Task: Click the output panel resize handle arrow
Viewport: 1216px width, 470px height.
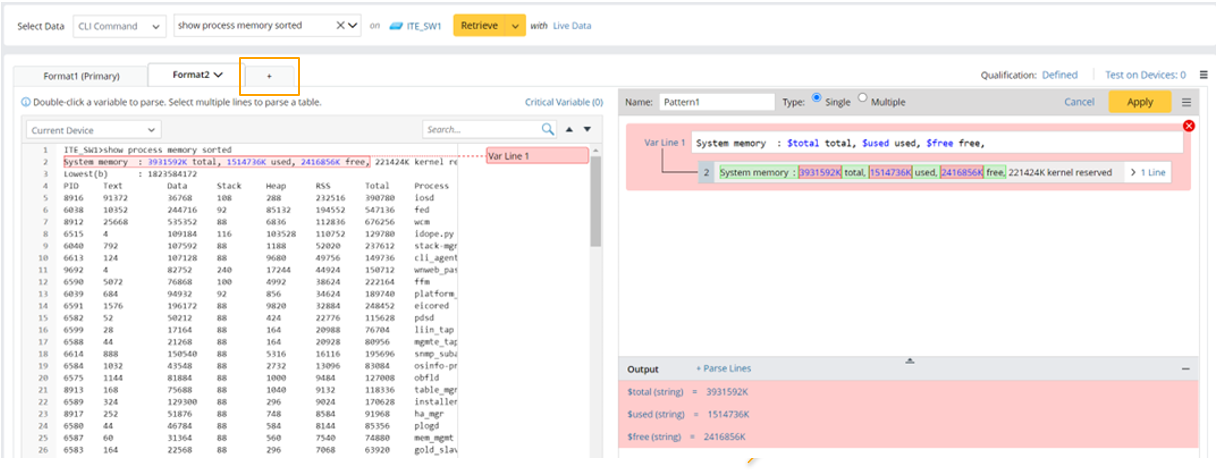Action: click(909, 360)
